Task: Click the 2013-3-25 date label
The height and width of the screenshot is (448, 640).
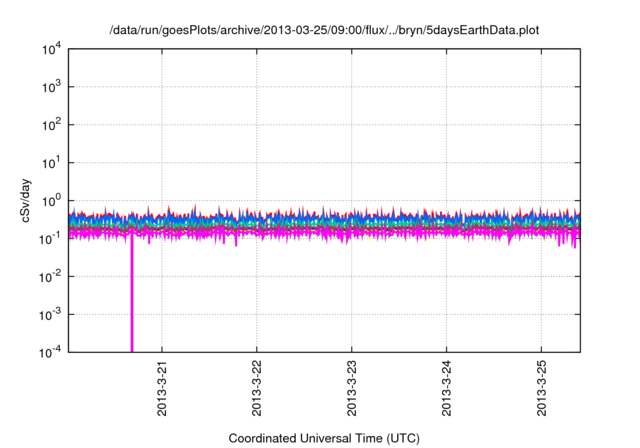Action: (542, 388)
